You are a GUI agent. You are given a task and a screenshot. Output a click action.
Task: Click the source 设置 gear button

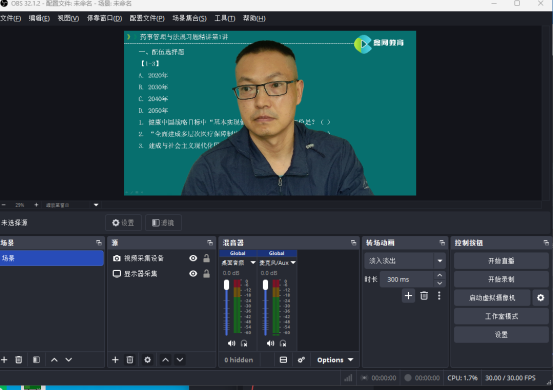click(x=123, y=223)
